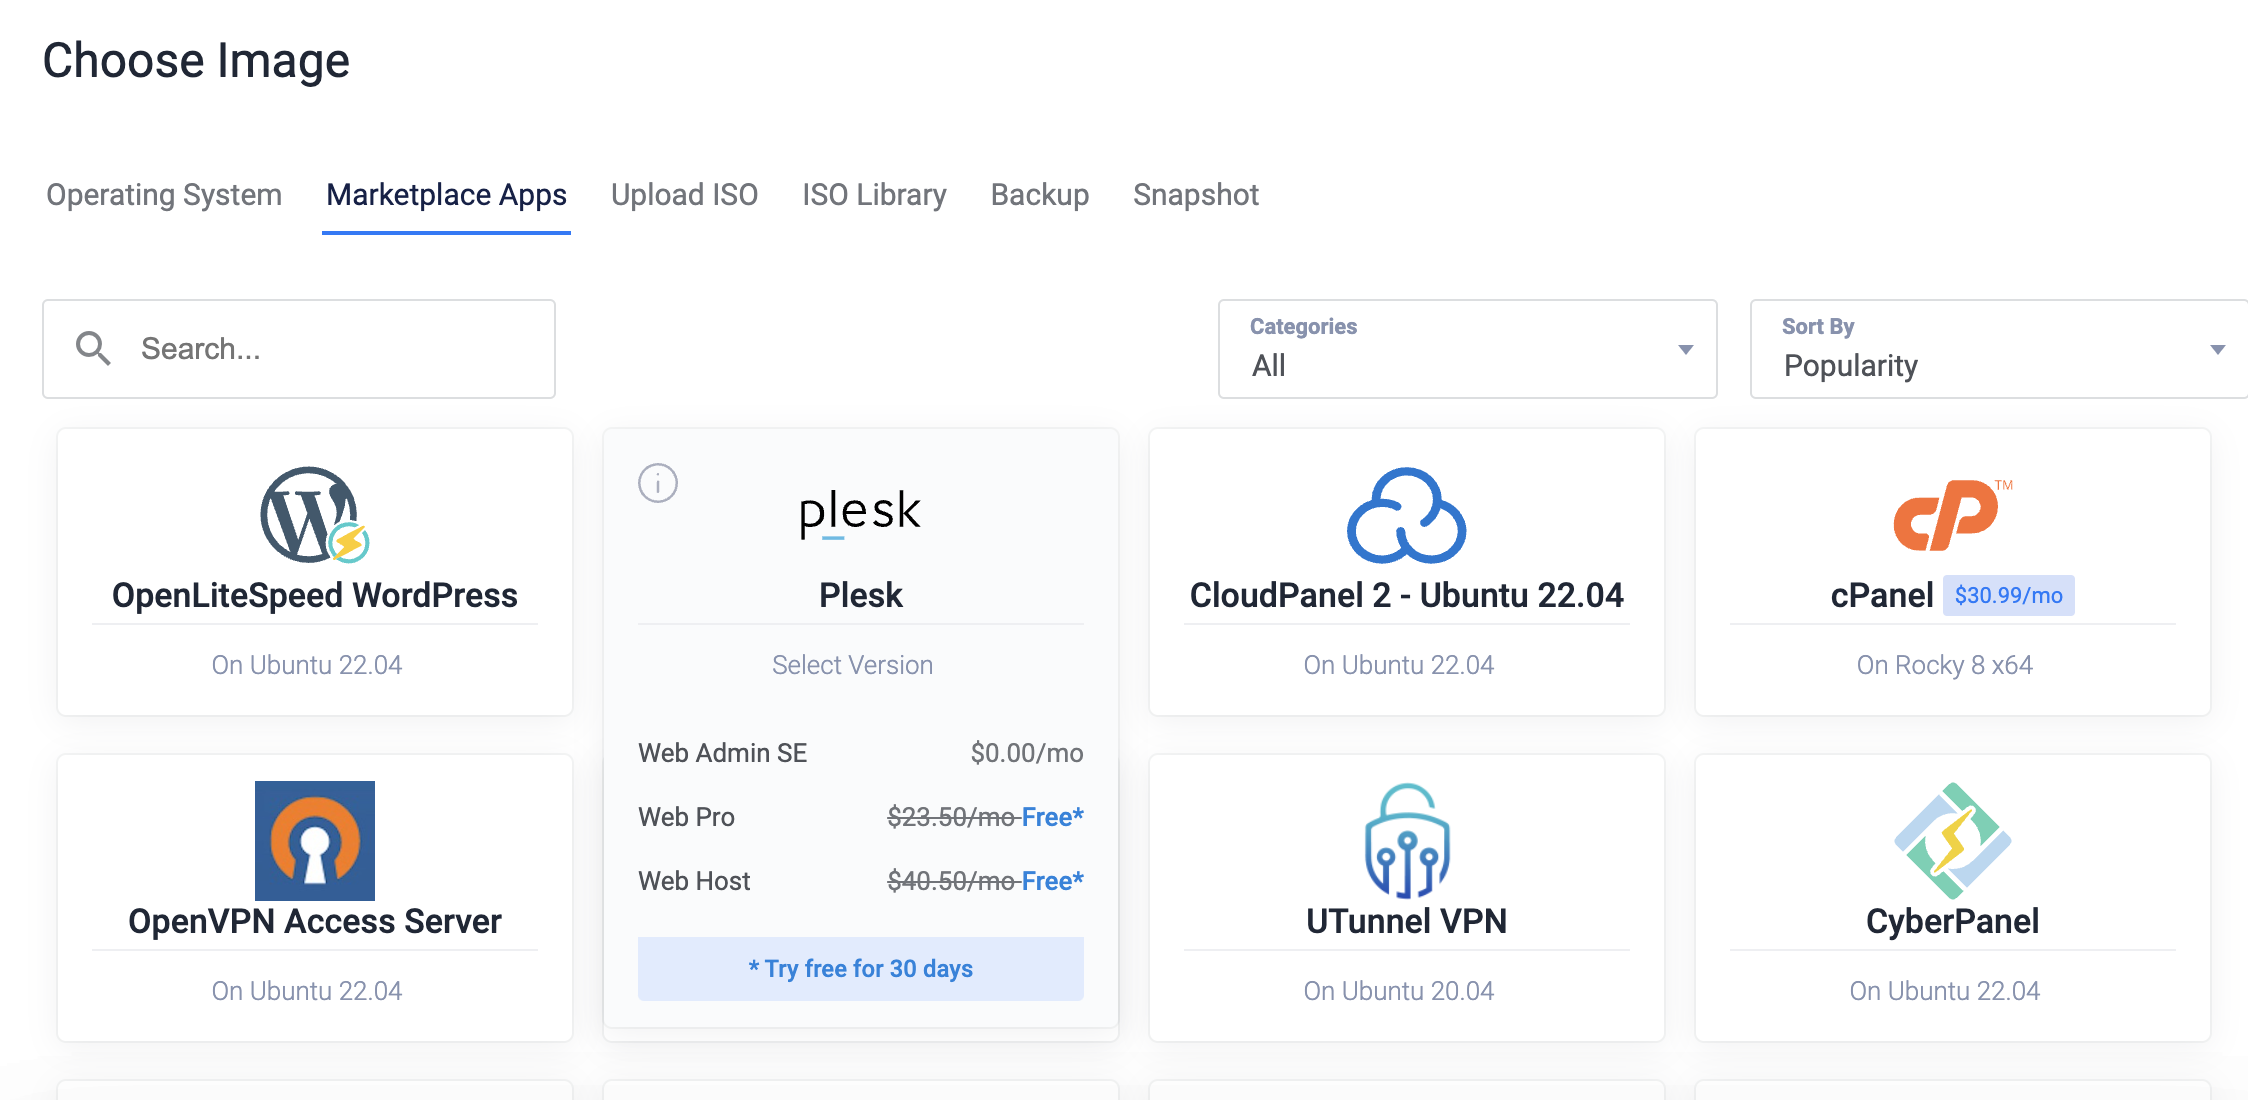2248x1100 pixels.
Task: Select the CyberPanel lightning logo
Action: [1952, 840]
